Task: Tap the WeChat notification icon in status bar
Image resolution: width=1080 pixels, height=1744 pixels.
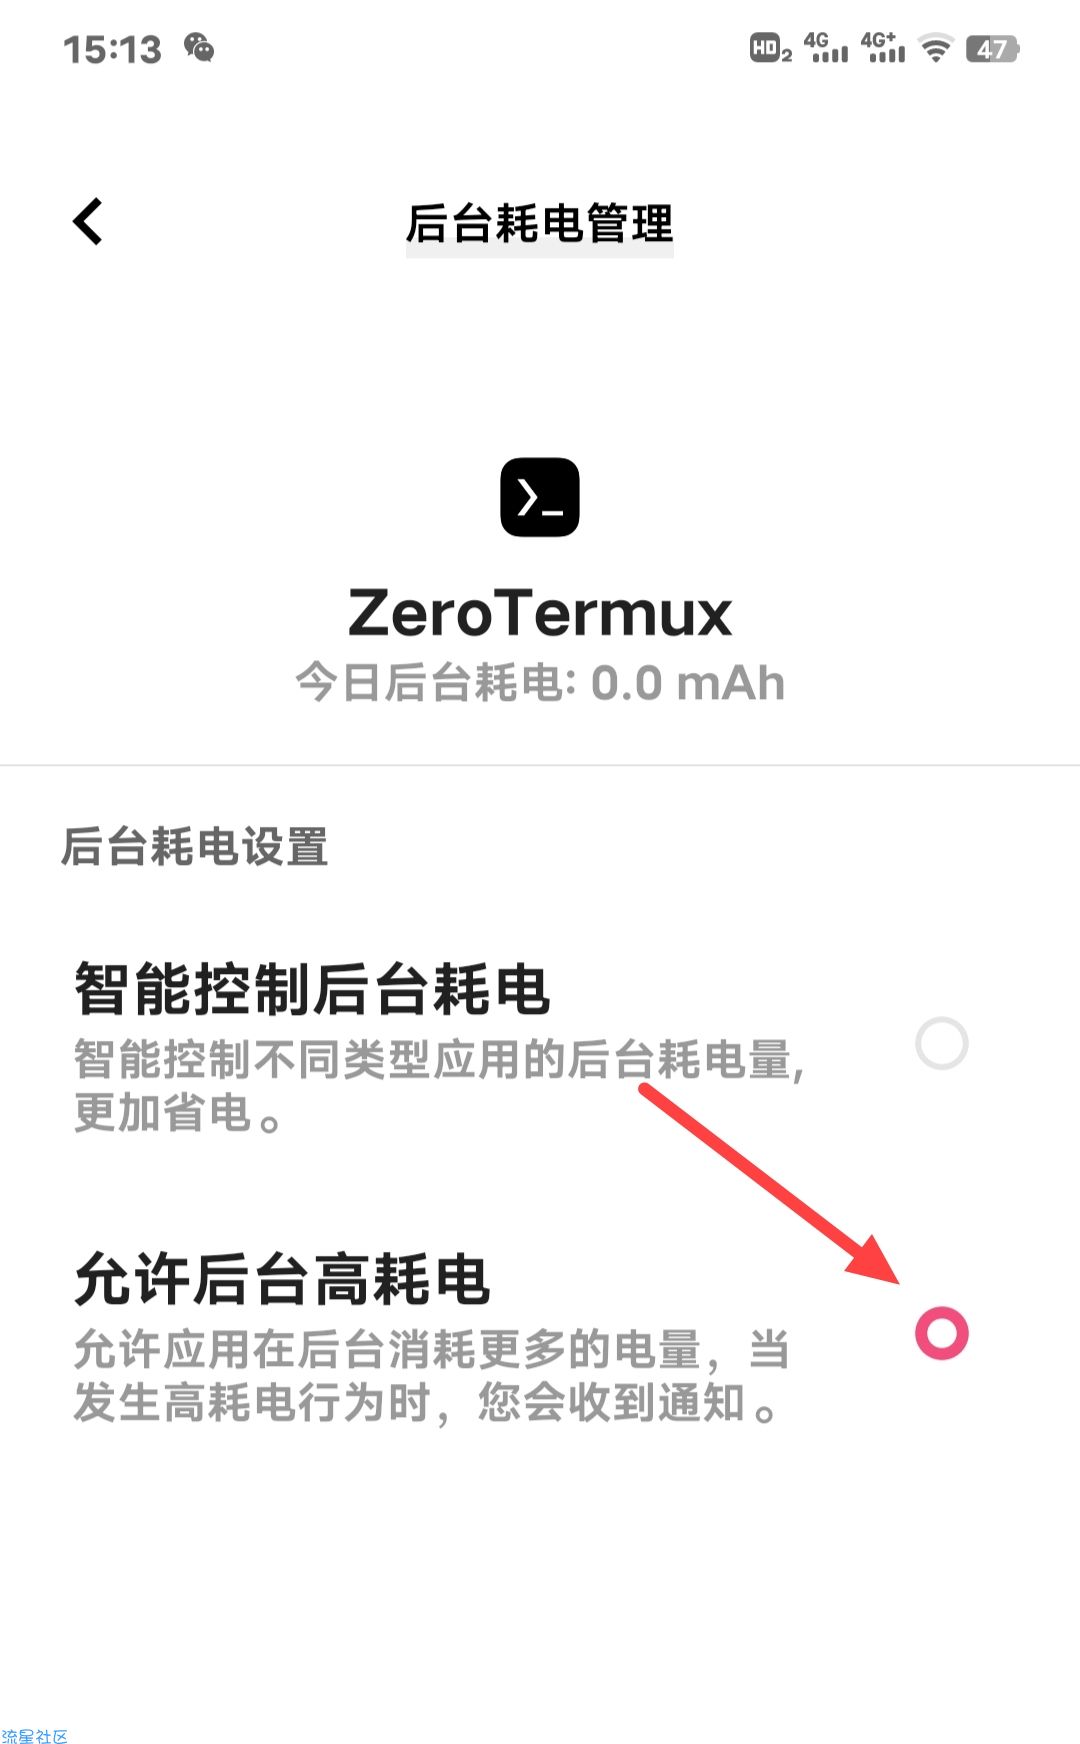Action: point(199,47)
